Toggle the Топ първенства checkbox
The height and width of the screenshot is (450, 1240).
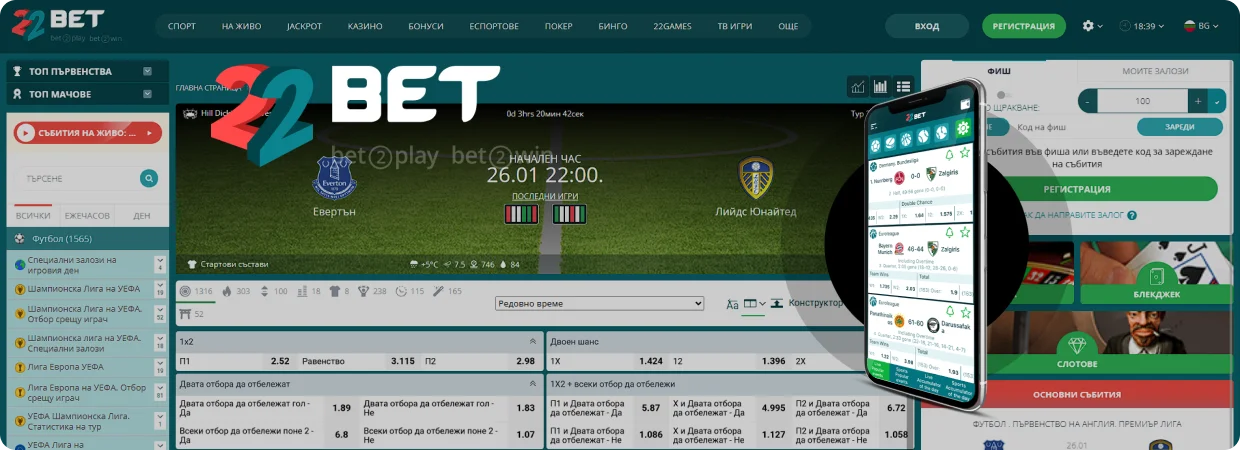click(147, 71)
